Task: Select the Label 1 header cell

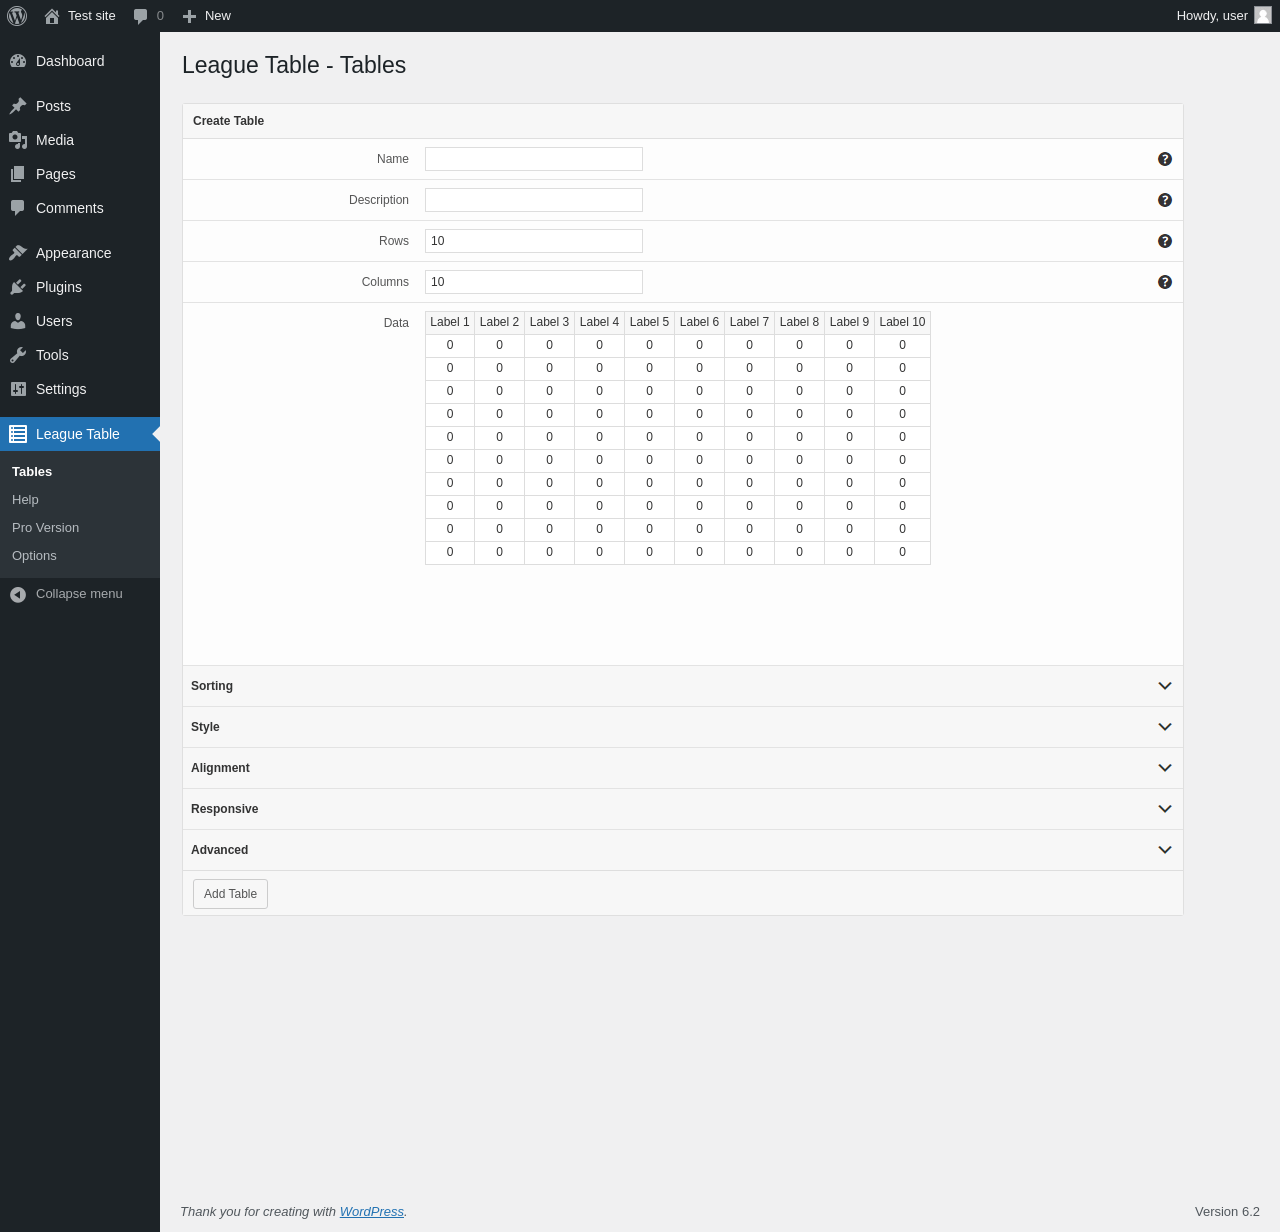Action: click(x=450, y=322)
